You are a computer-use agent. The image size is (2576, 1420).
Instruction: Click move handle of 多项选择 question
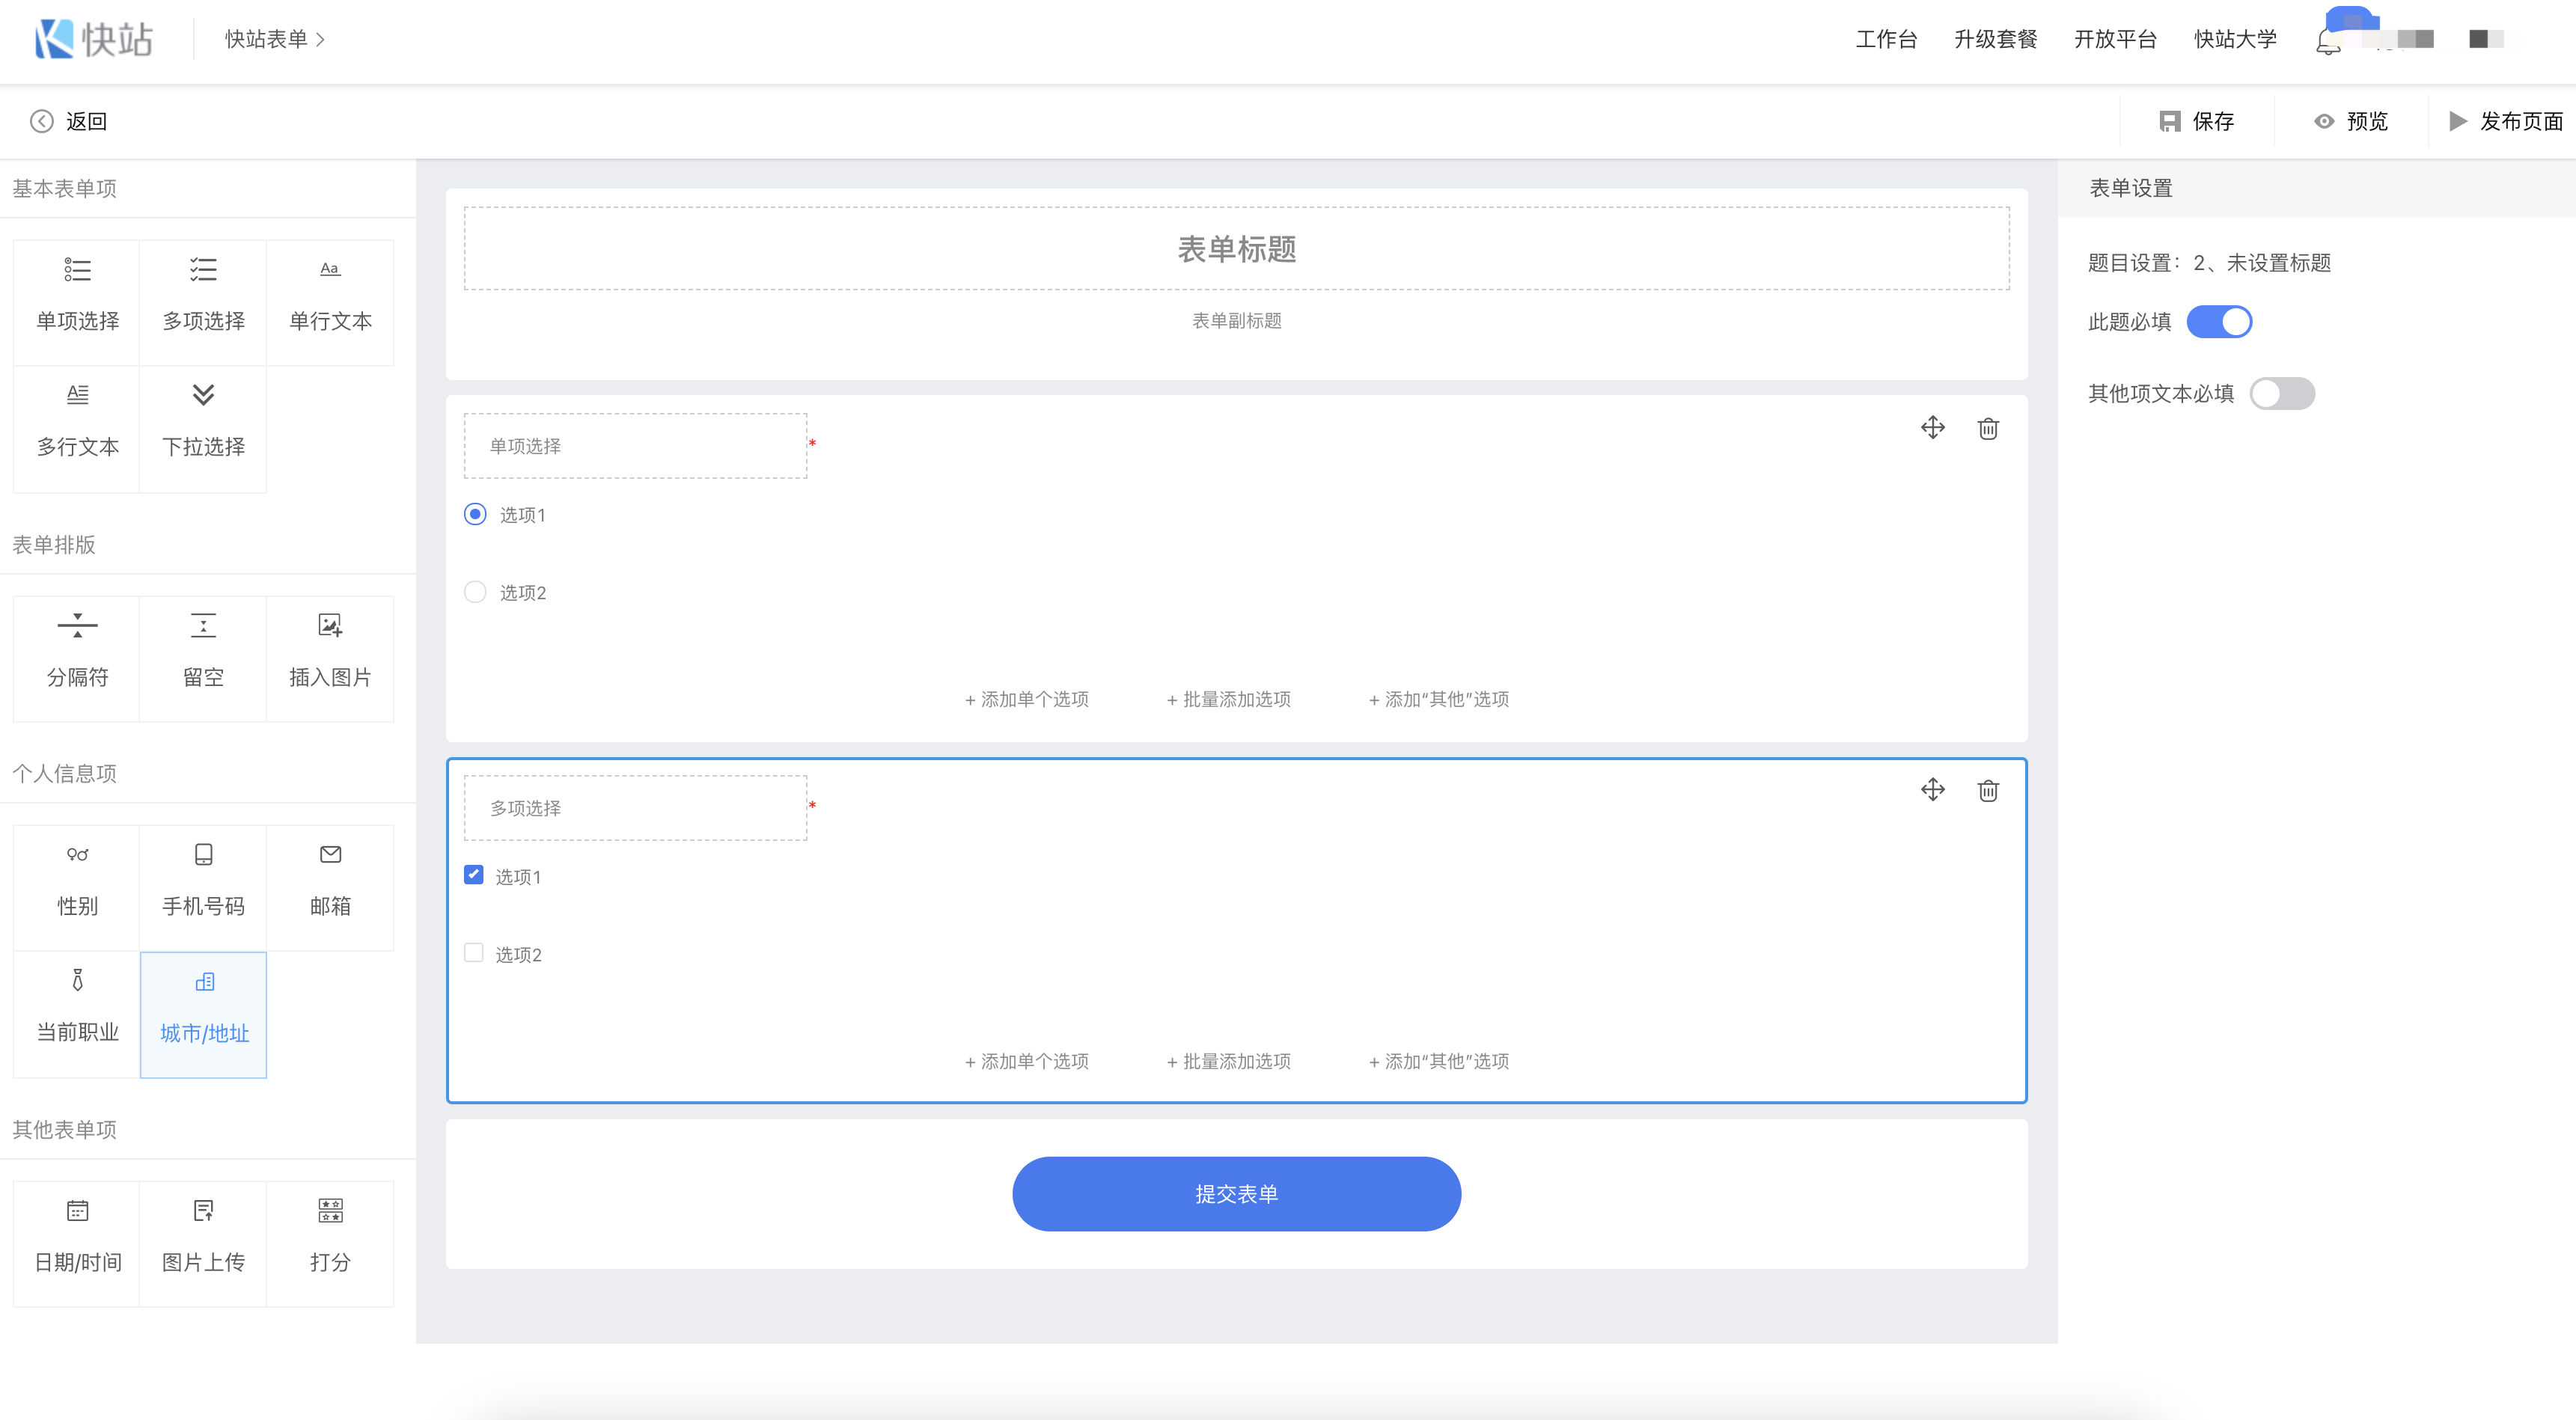[1932, 790]
